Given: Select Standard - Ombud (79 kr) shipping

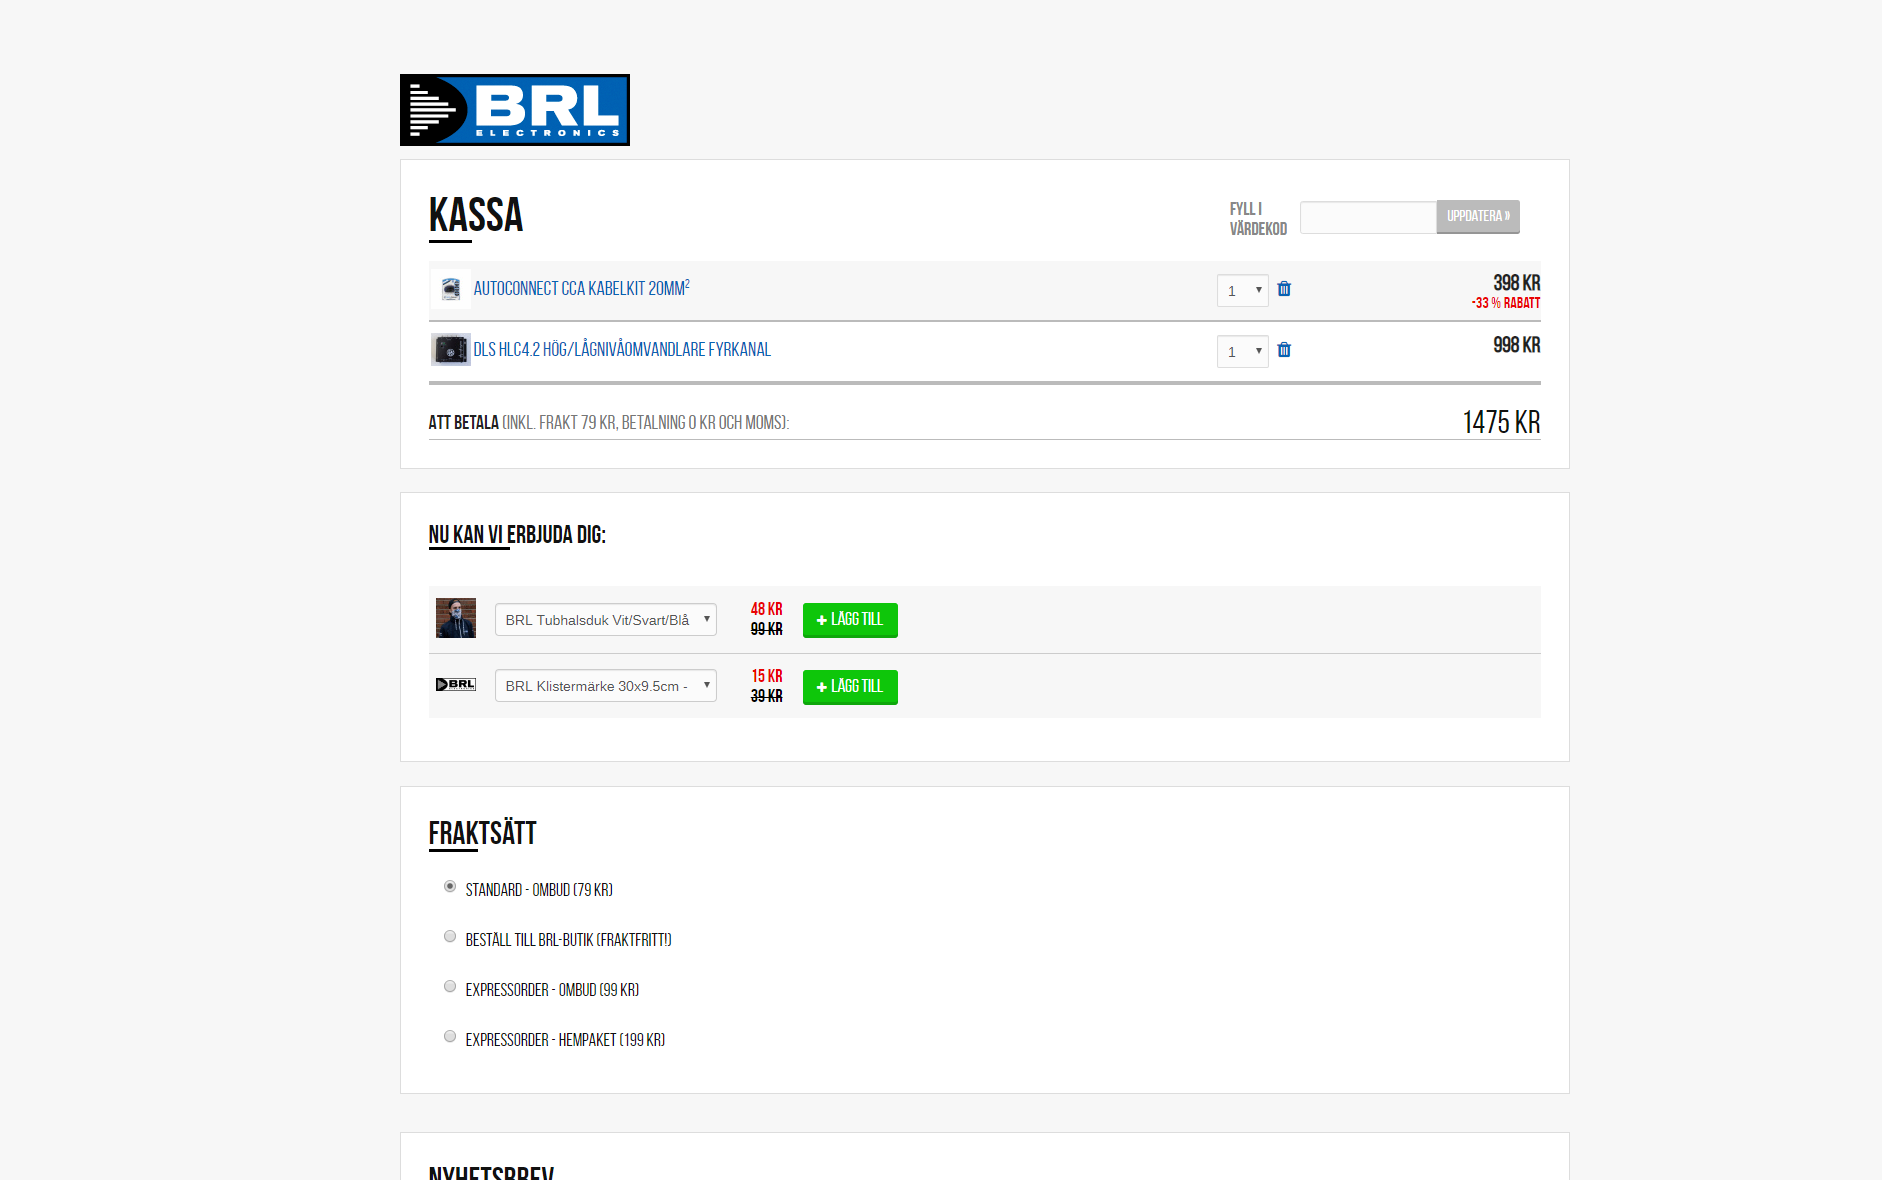Looking at the screenshot, I should [x=450, y=887].
